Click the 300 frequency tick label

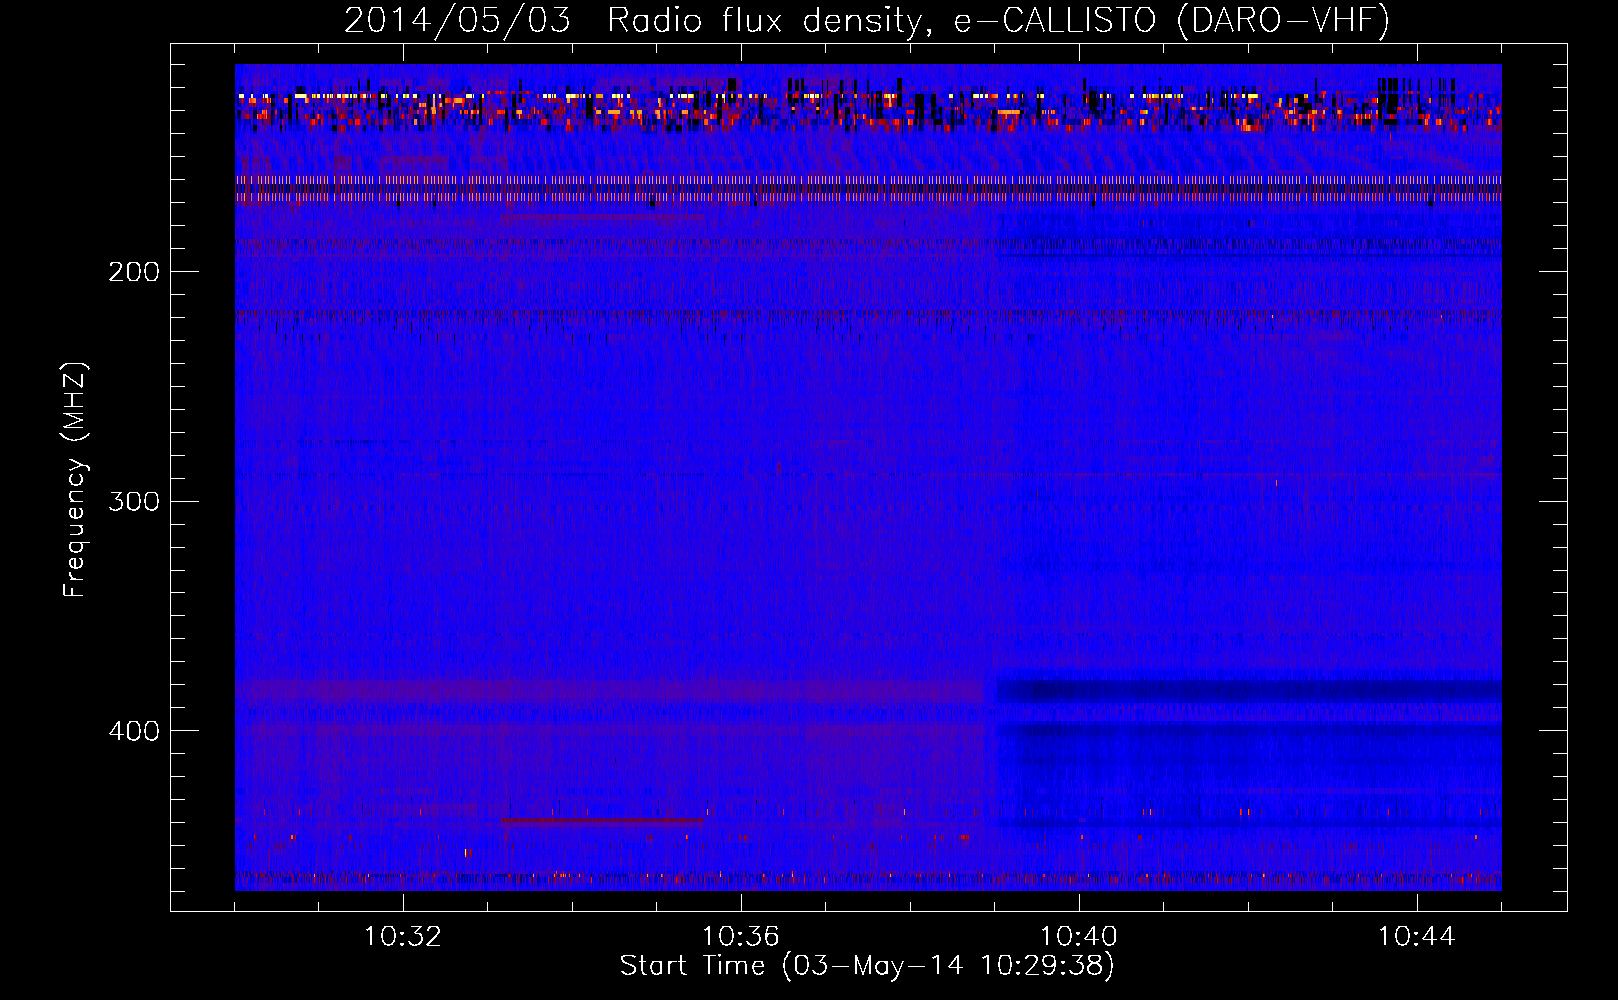(134, 501)
